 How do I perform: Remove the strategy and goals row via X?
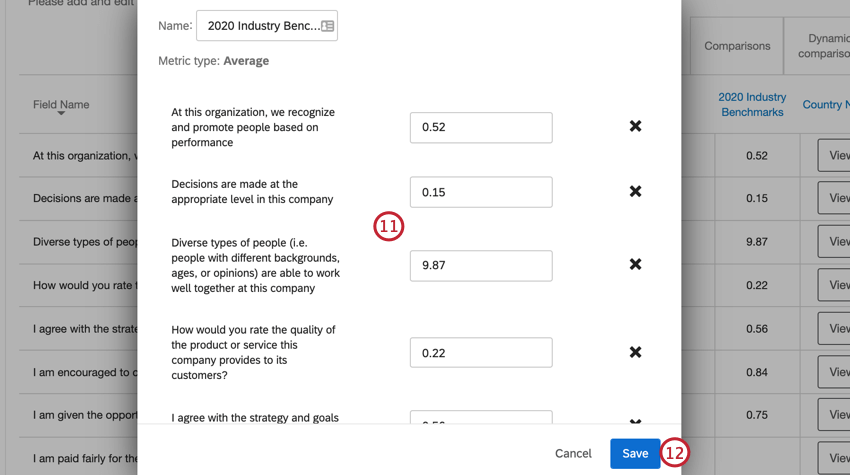[x=635, y=421]
